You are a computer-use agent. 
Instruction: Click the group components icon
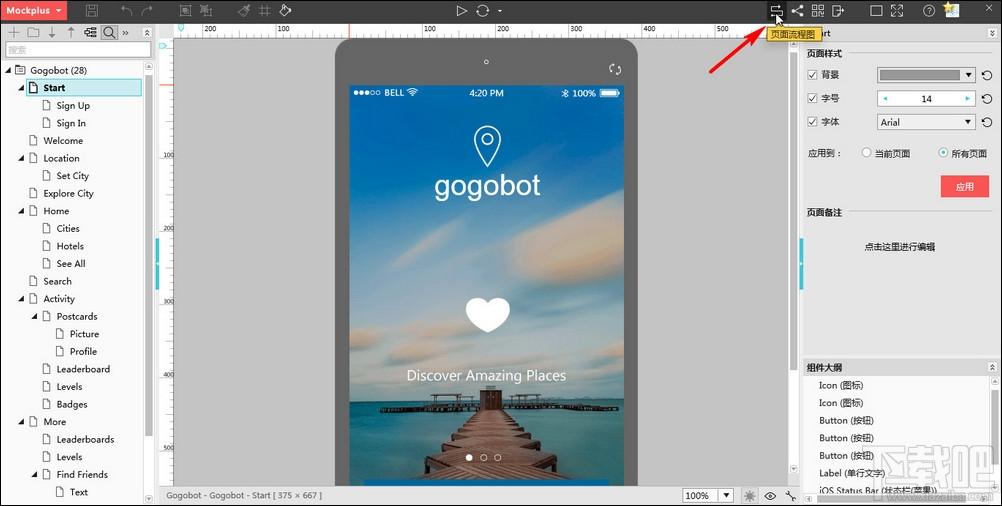pyautogui.click(x=185, y=10)
